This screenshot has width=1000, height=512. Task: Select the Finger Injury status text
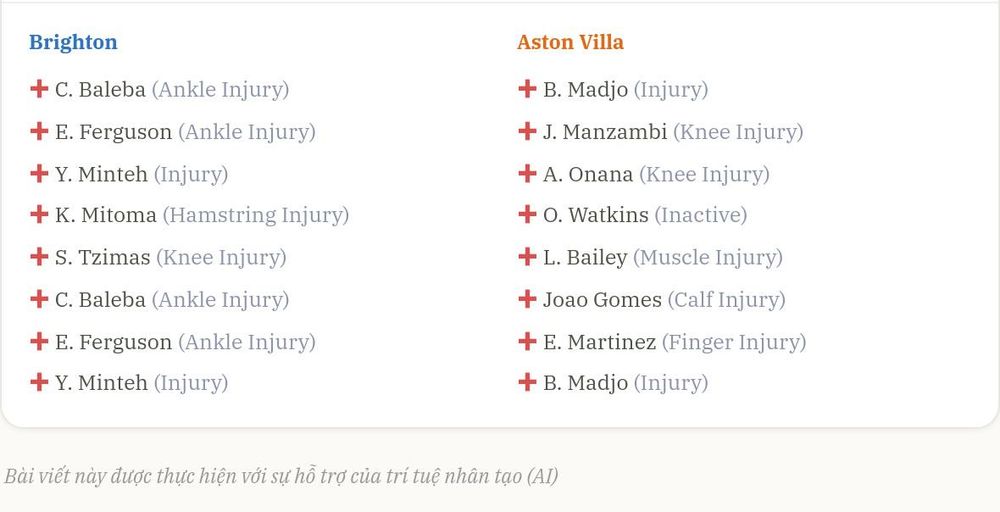(x=734, y=342)
